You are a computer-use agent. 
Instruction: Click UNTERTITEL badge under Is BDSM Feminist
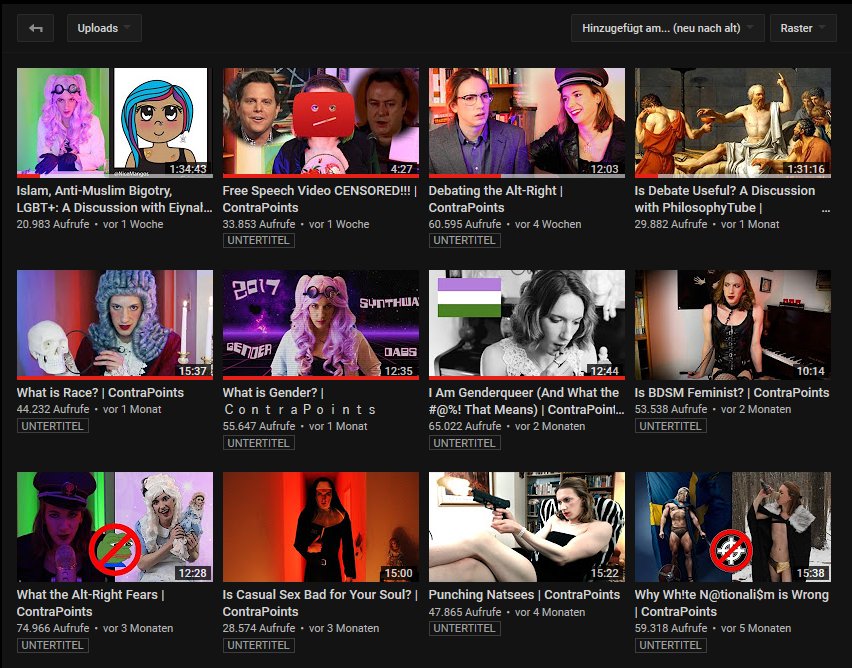pyautogui.click(x=671, y=426)
